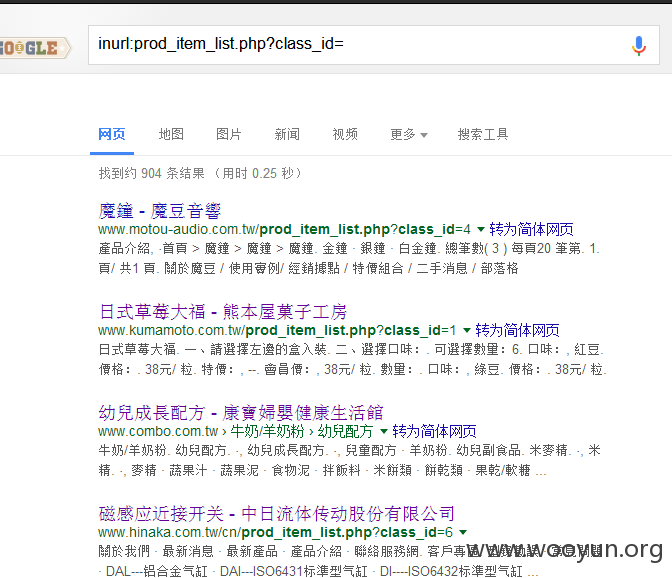Click the 牛奶/羊奶粉 breadcrumb in combo result
This screenshot has width=672, height=578.
click(267, 431)
